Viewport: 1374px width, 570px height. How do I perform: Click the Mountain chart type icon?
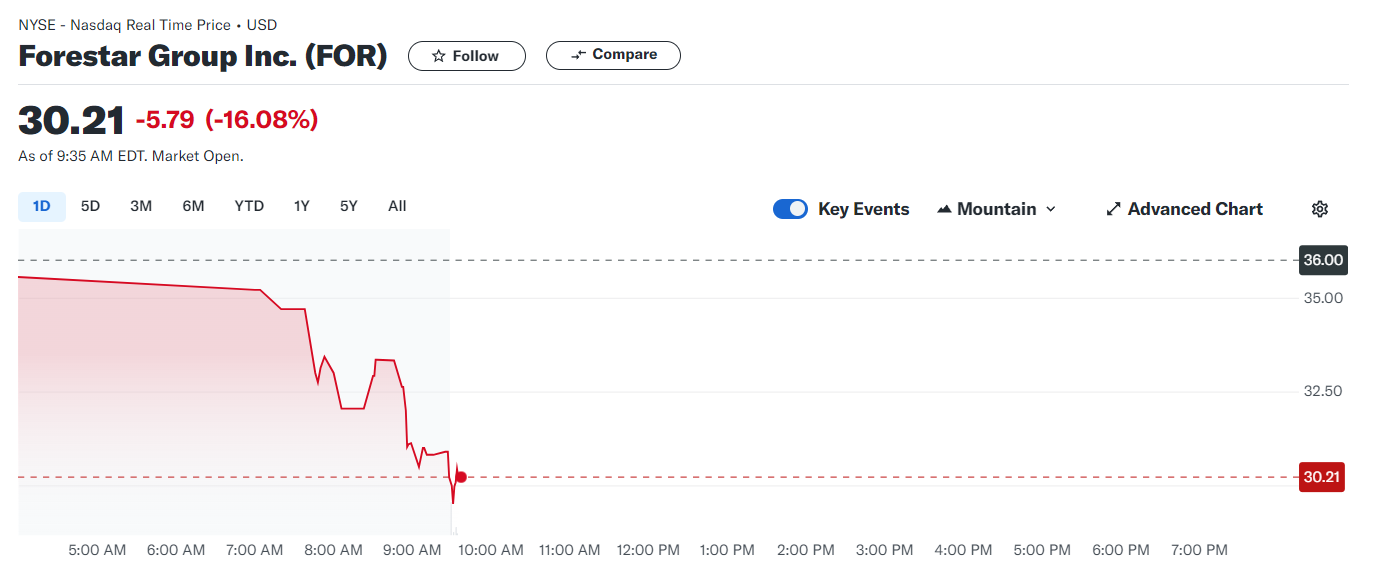click(x=944, y=209)
